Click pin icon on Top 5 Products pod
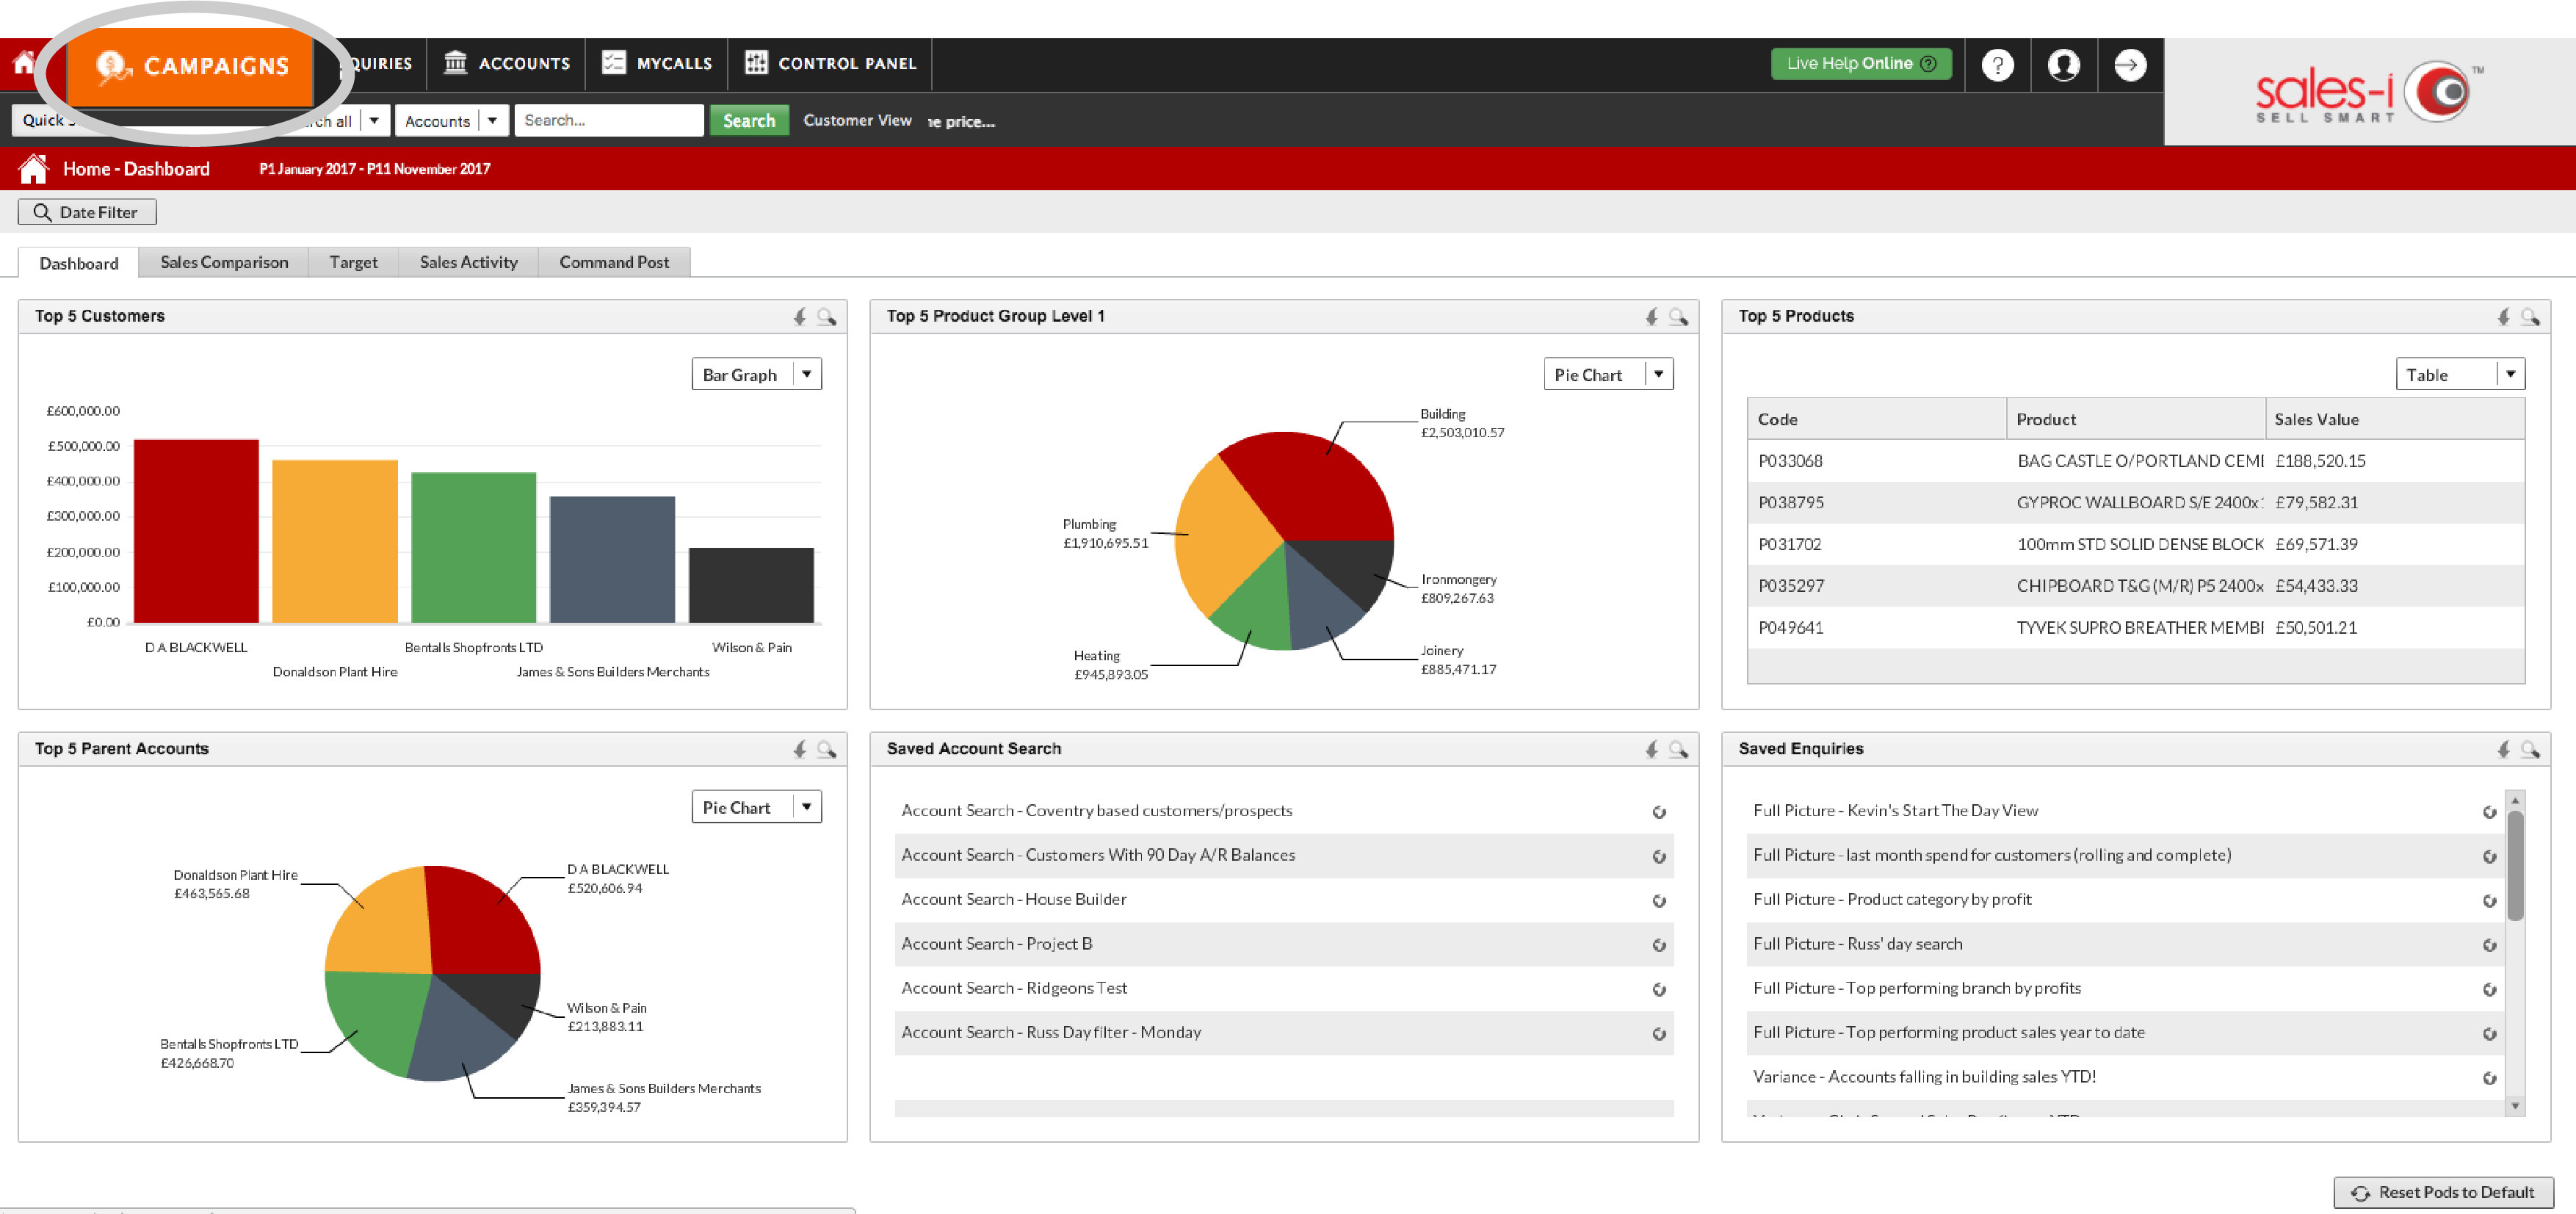Screen dimensions: 2576x1214 tap(2503, 317)
